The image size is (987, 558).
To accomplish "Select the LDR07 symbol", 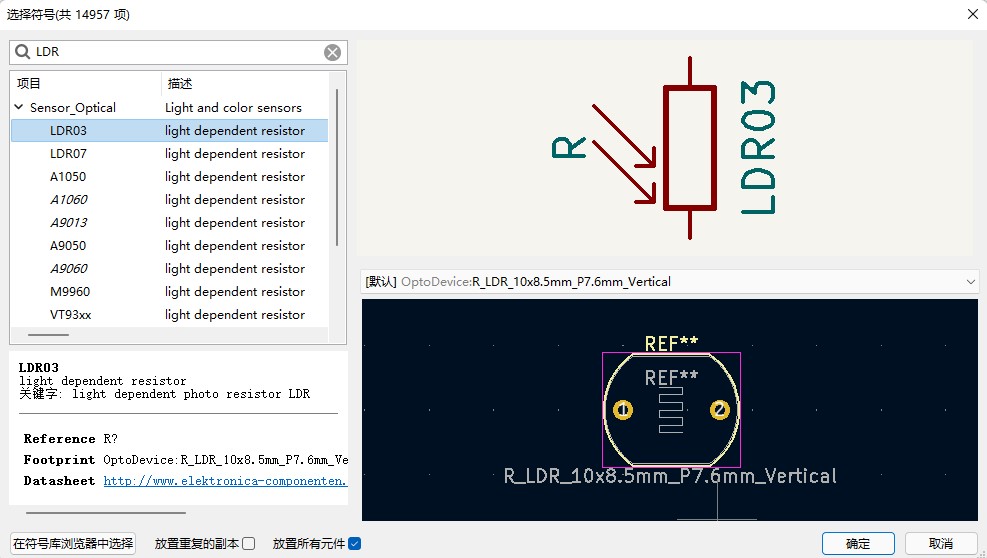I will point(169,154).
